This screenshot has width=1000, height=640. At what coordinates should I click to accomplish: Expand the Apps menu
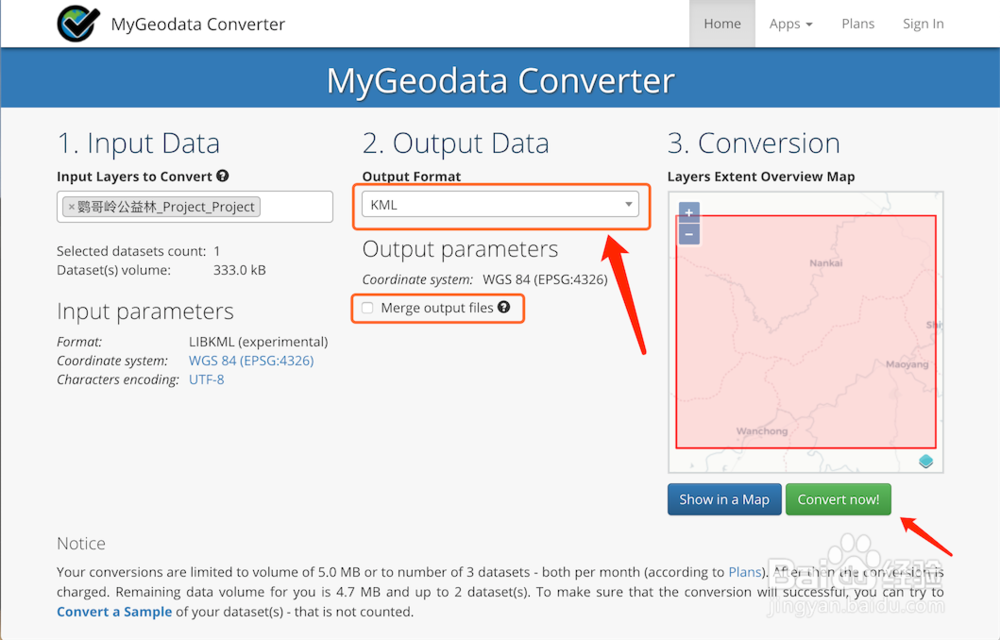(790, 24)
